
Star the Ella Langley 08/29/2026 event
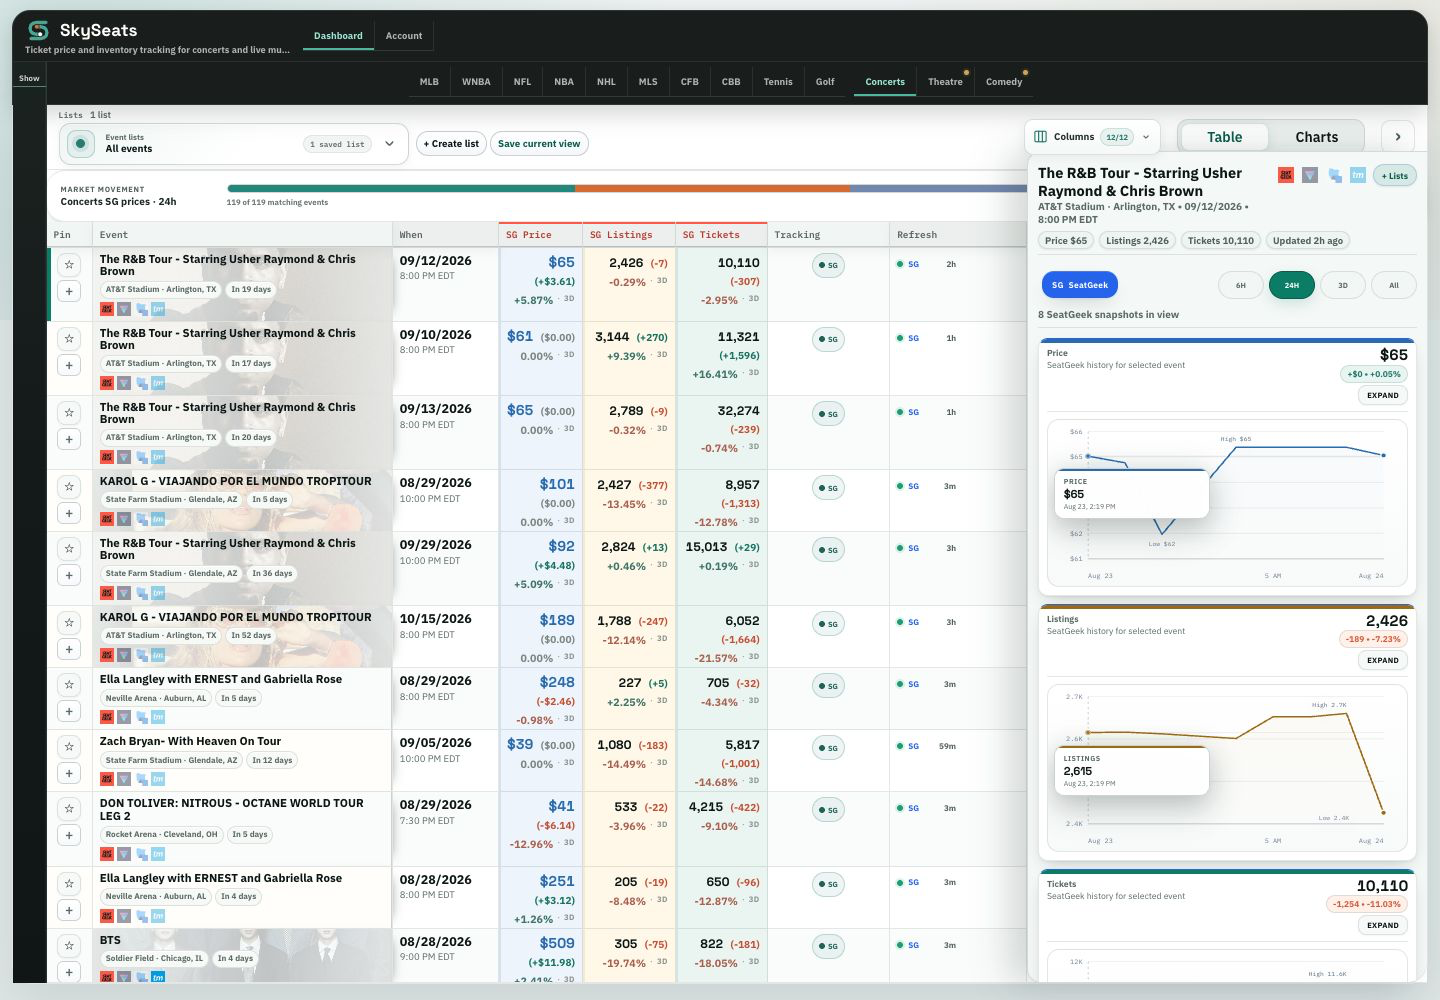[x=69, y=685]
